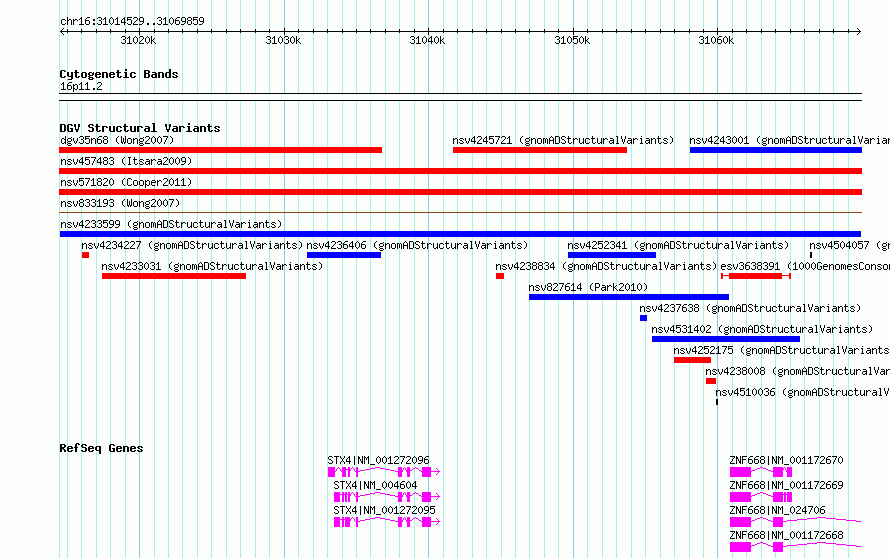Screen dimensions: 890x558
Task: Select the nsv4531402 blue variant bar
Action: pos(726,339)
